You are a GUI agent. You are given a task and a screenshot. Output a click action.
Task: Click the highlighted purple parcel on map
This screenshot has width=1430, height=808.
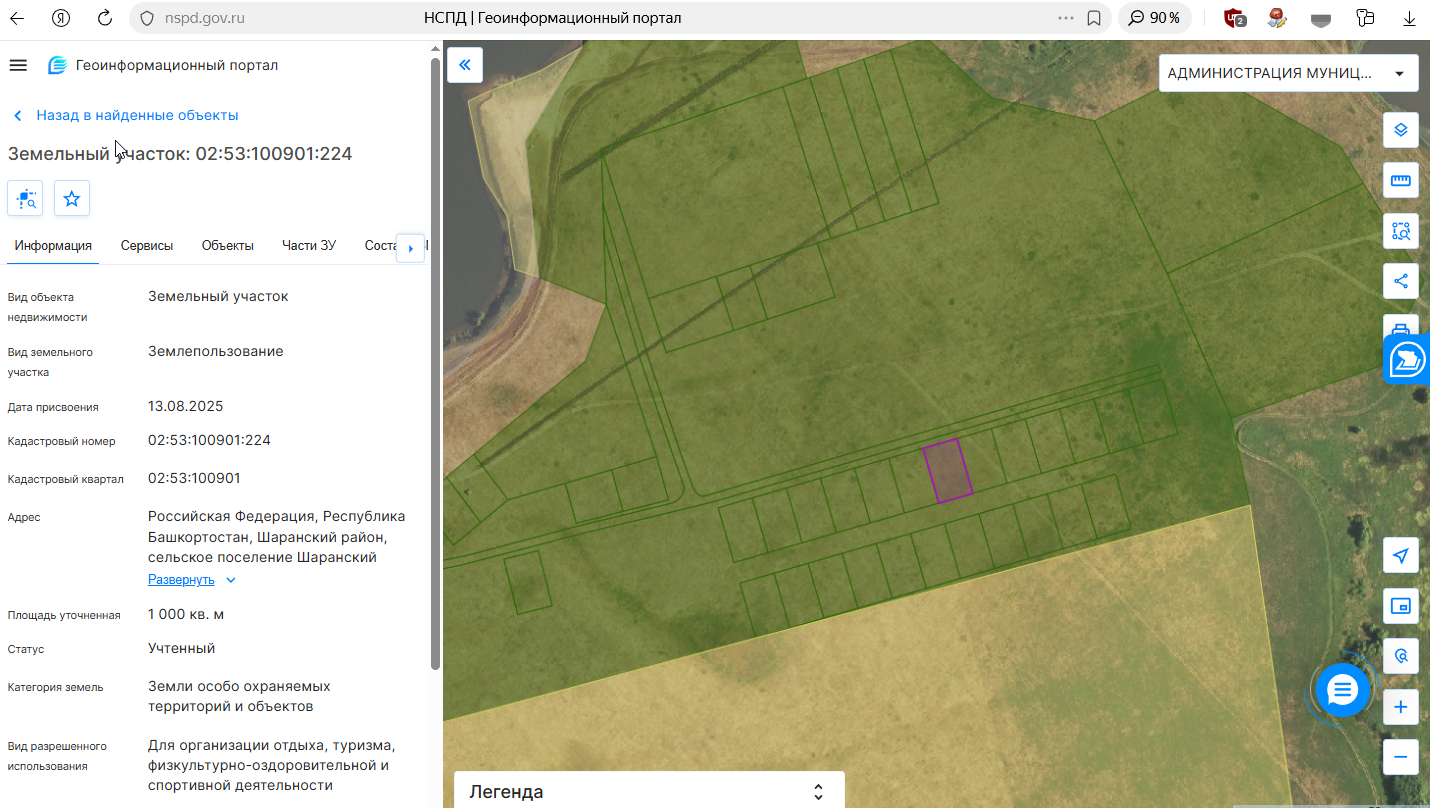(x=948, y=470)
